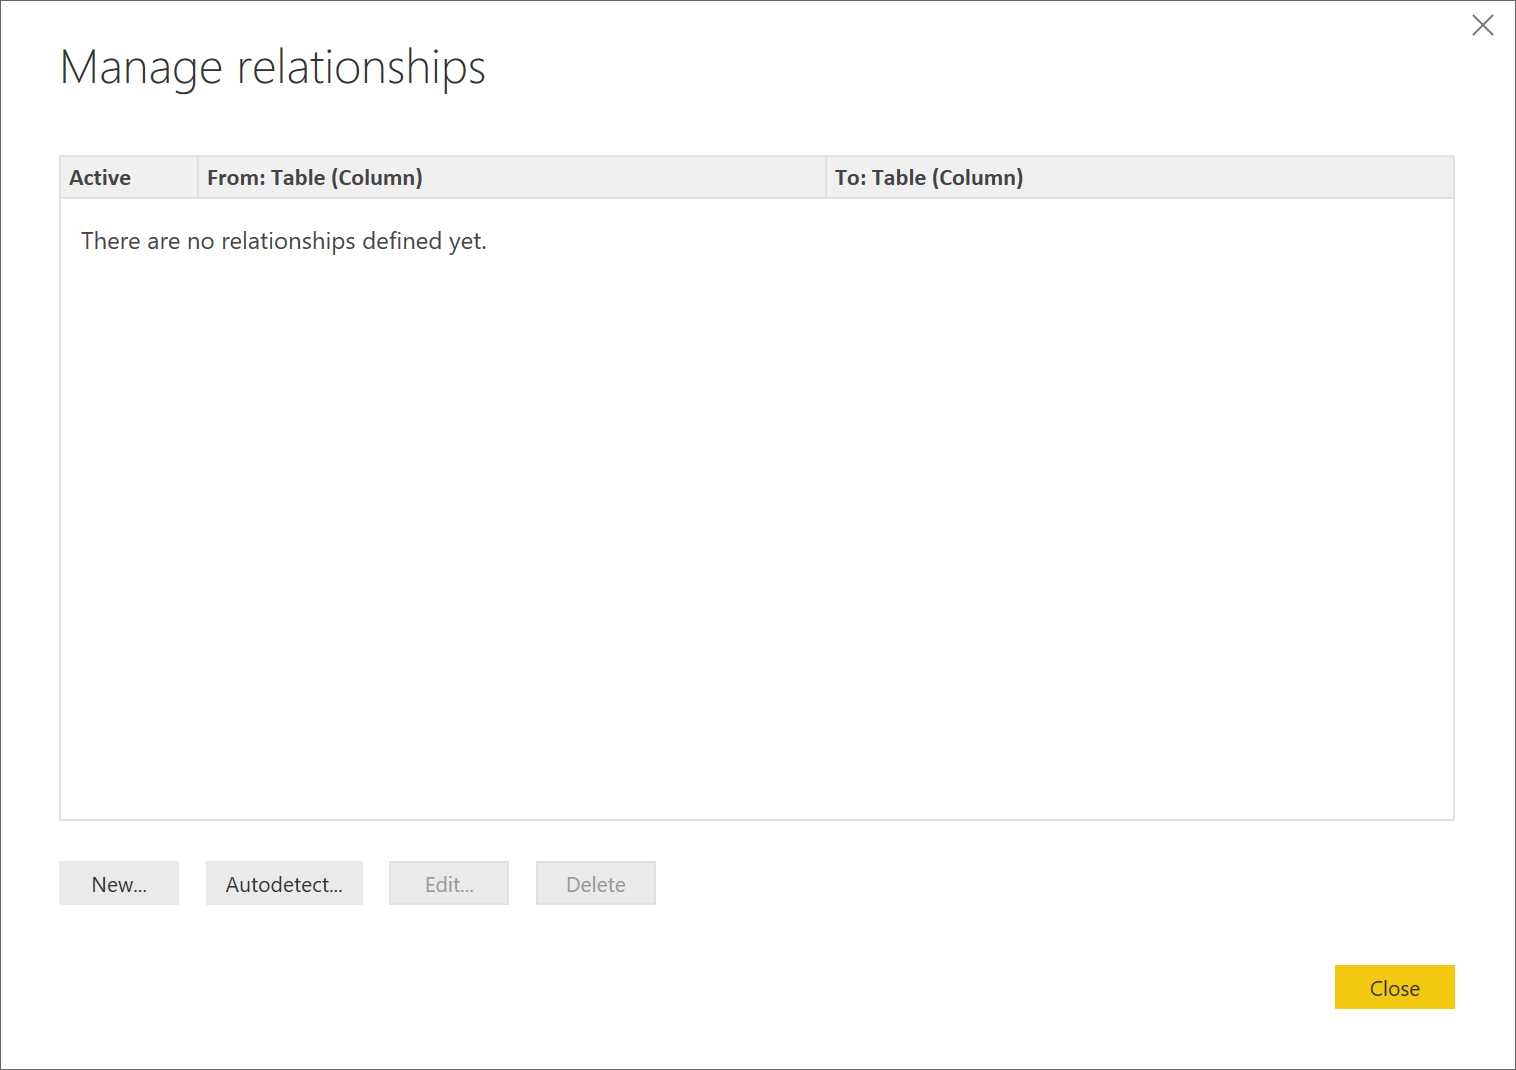Screen dimensions: 1516x1070
Task: Click the From: Table (Column) header
Action: (x=315, y=177)
